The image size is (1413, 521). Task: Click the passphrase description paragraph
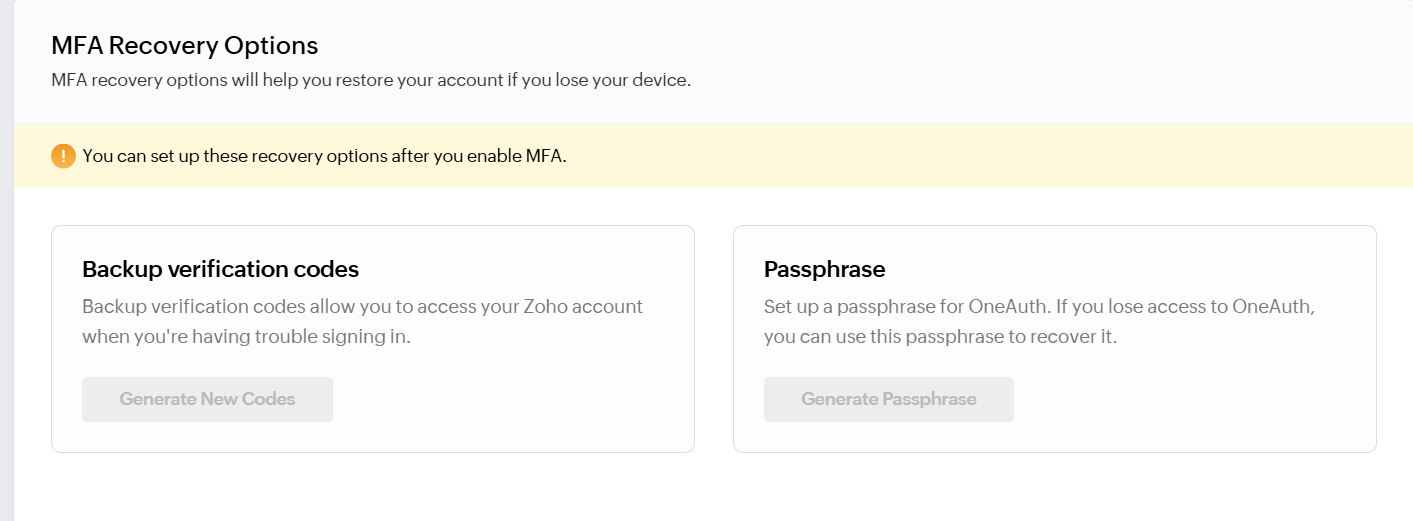pos(1039,321)
